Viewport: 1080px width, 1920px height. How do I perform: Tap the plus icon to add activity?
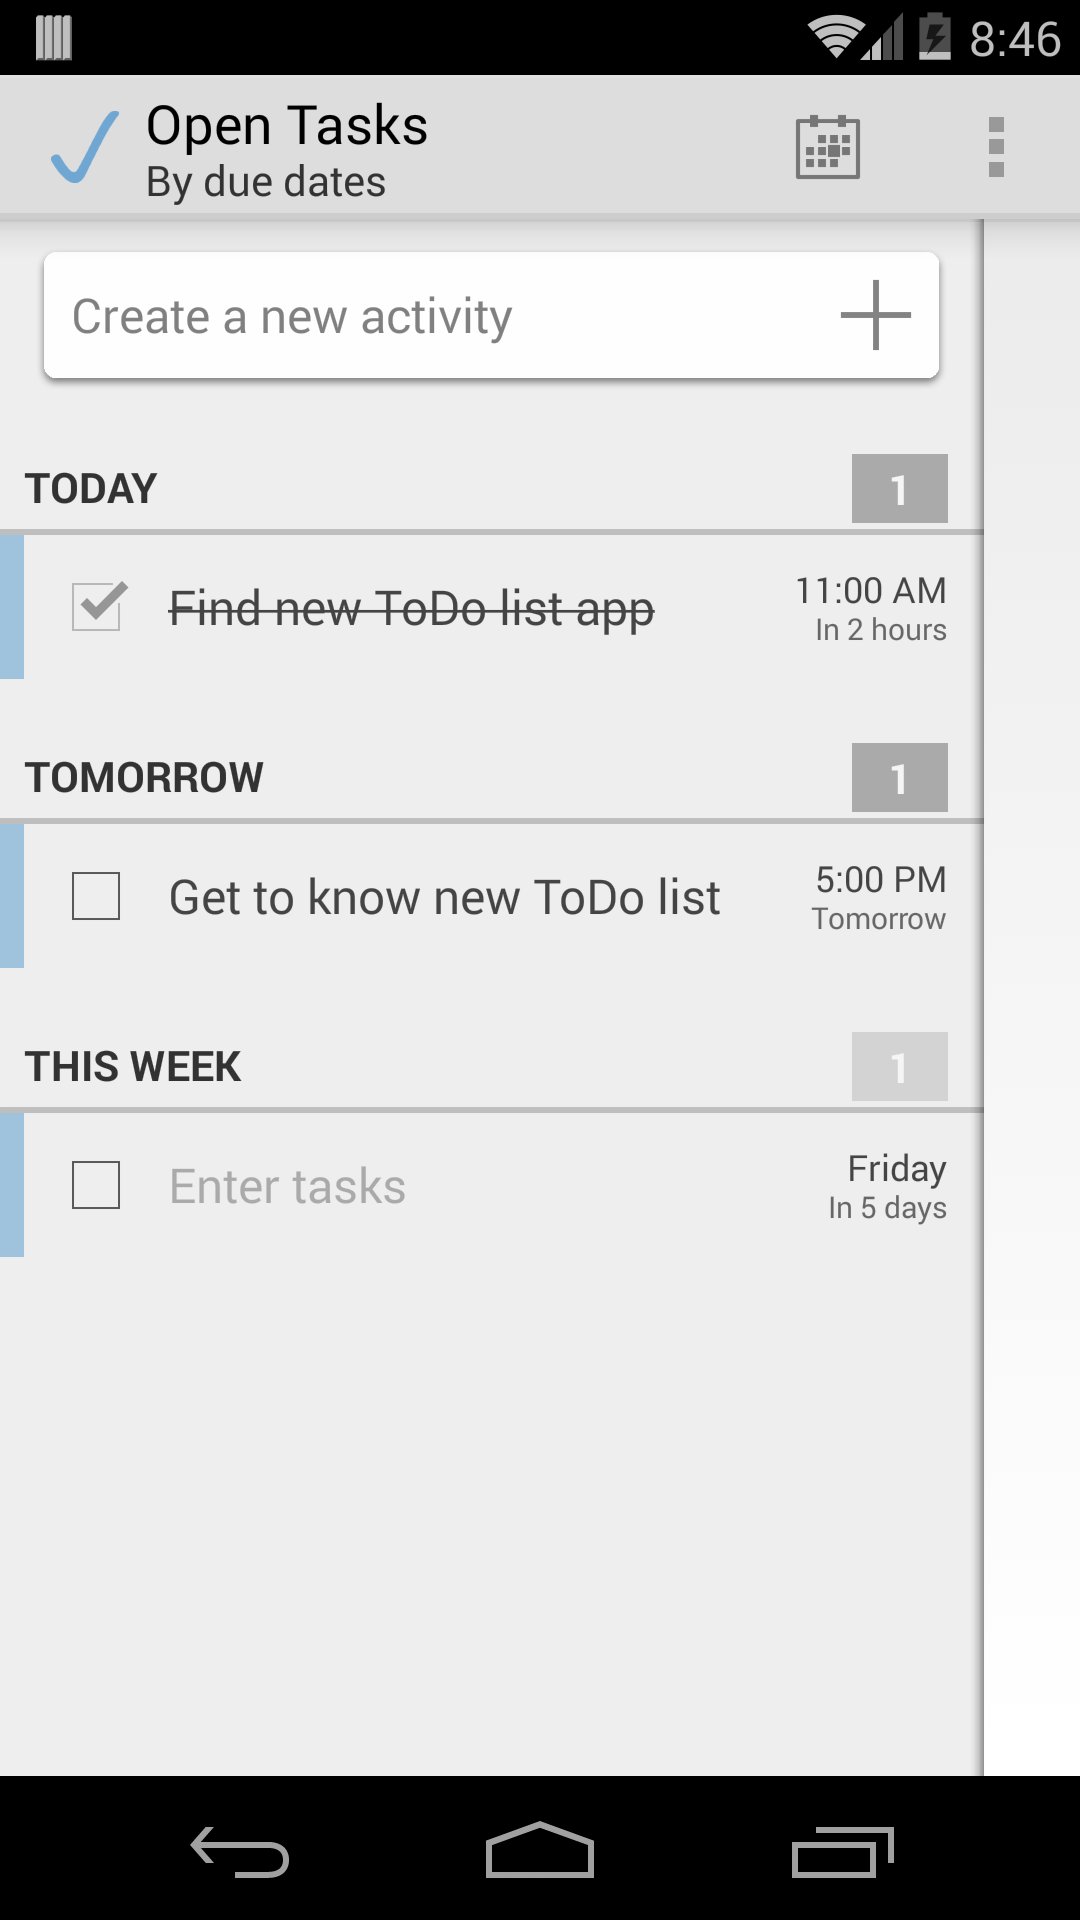point(875,315)
